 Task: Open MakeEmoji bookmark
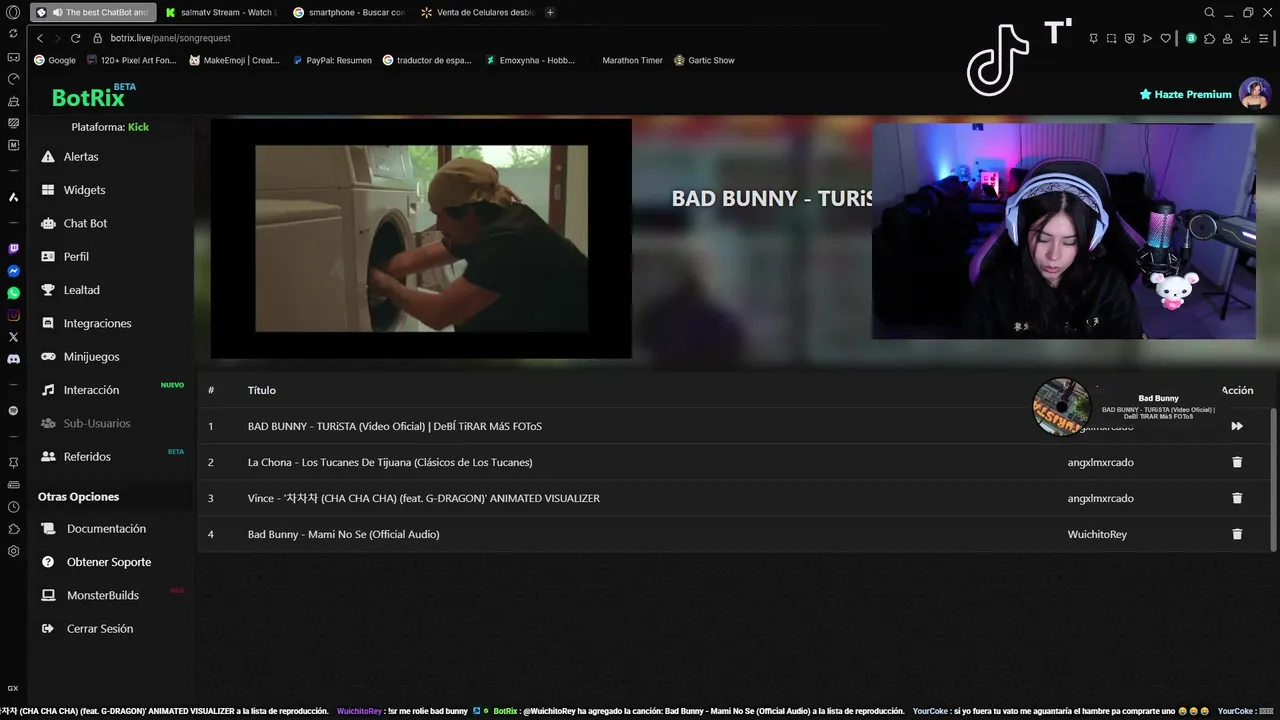pos(234,60)
